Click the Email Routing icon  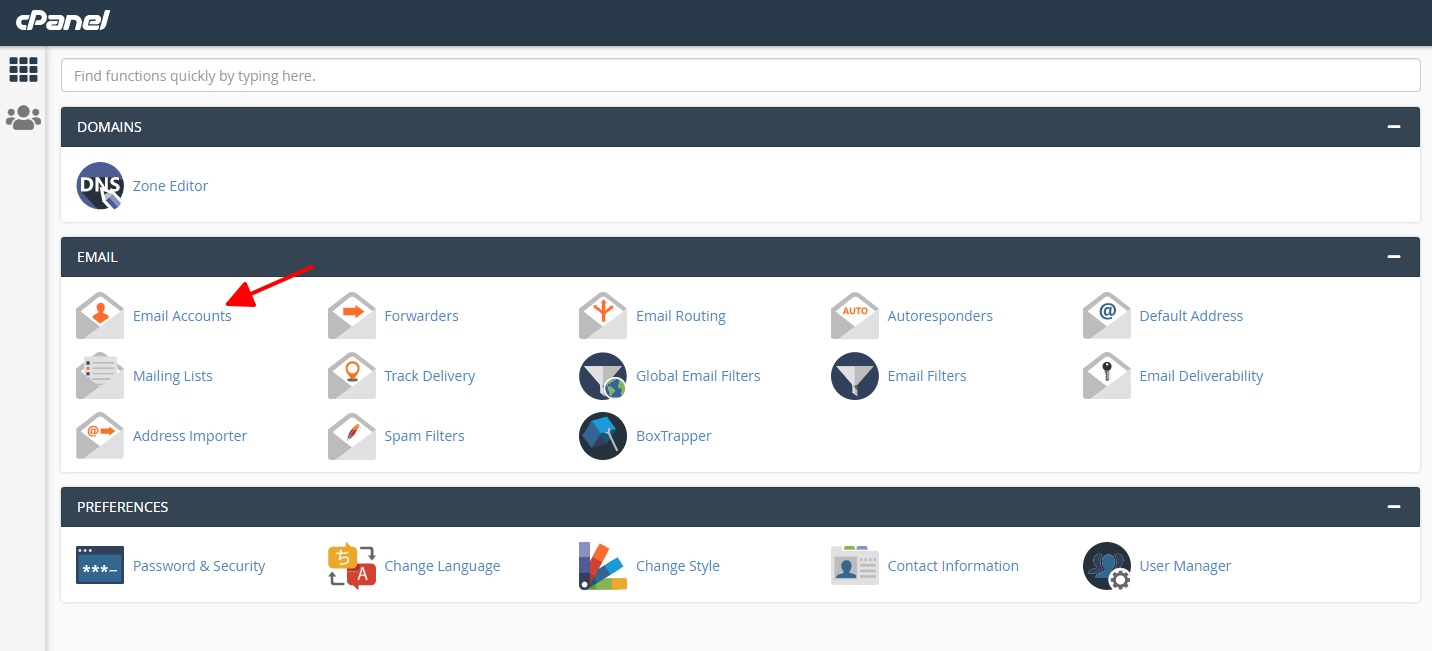pos(603,316)
